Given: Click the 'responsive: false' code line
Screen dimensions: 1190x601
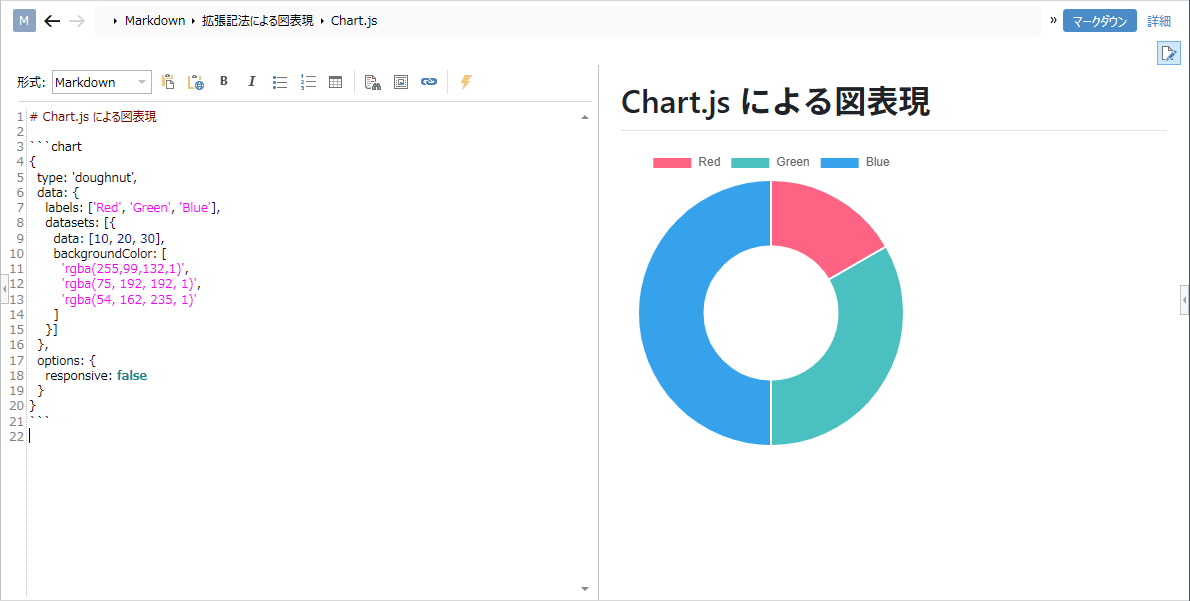Looking at the screenshot, I should point(96,376).
